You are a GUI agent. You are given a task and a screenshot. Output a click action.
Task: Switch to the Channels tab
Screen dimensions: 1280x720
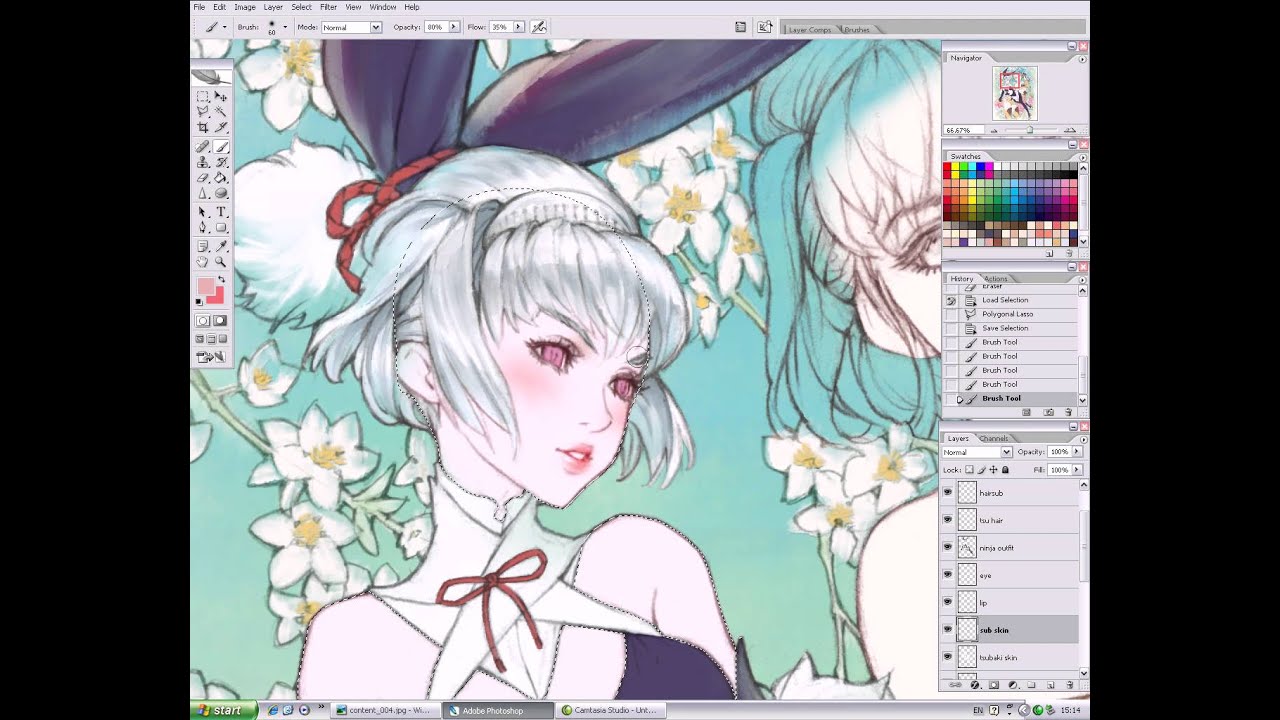994,438
